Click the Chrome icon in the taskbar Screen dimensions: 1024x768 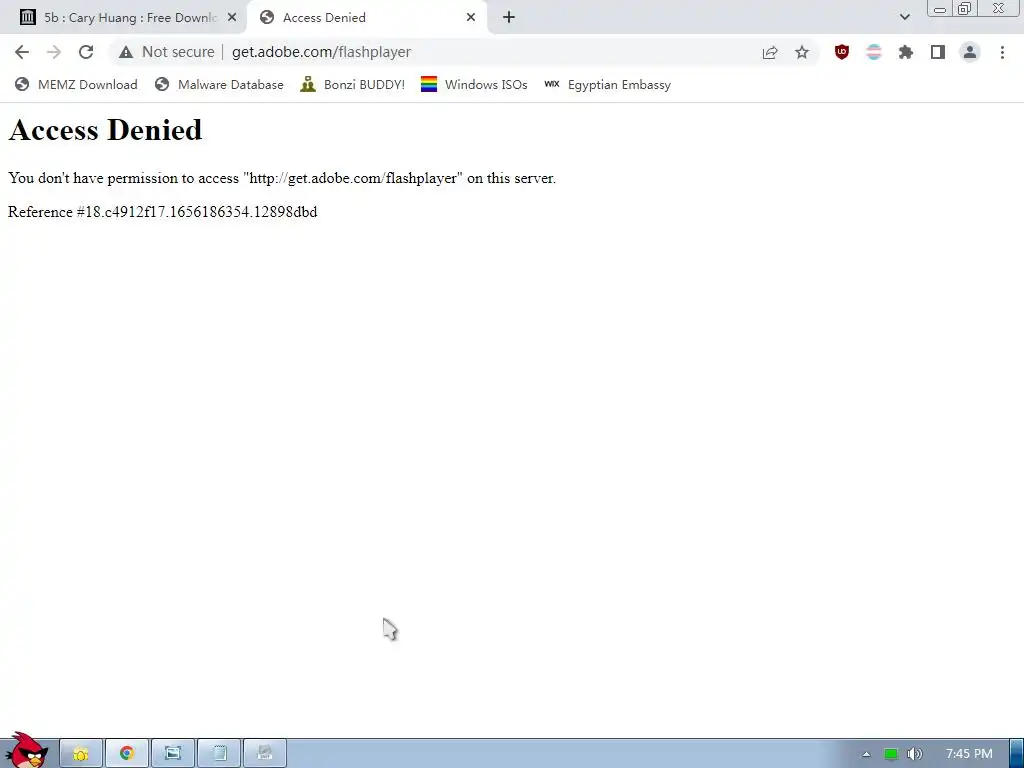click(127, 754)
